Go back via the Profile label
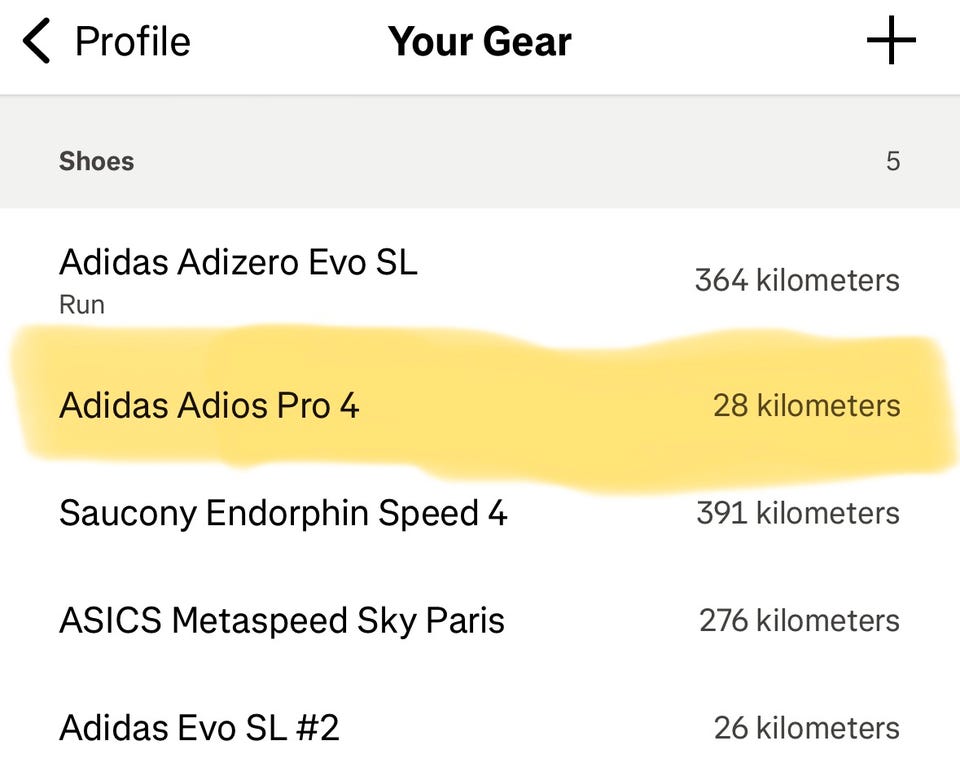960x776 pixels. 132,42
